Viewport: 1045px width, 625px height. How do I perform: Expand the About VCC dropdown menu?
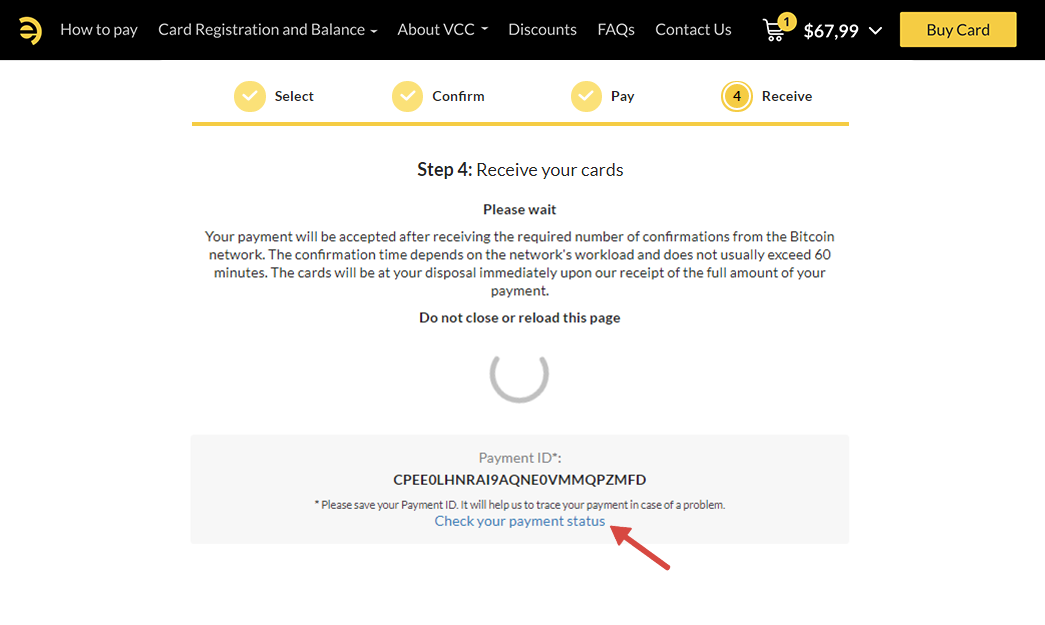pos(442,30)
